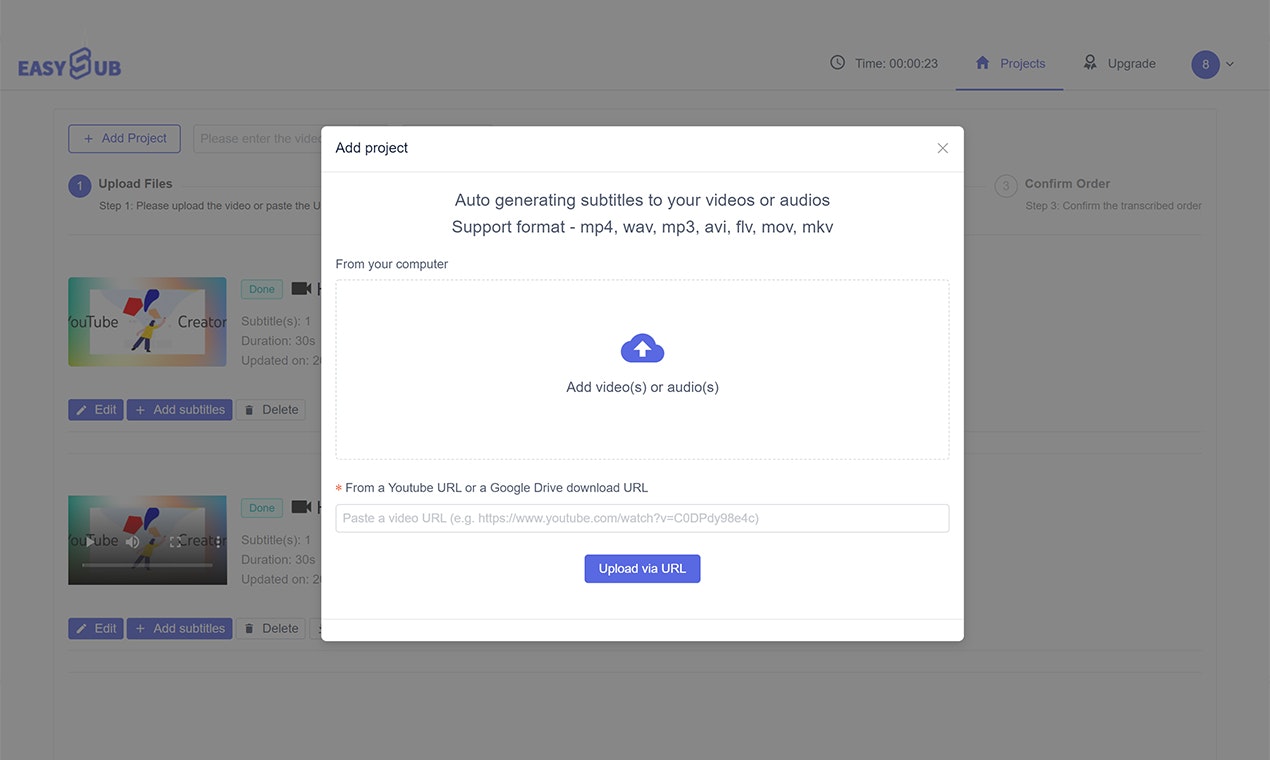Click Add video(s) or audio(s) drop zone
This screenshot has width=1270, height=760.
pos(642,370)
